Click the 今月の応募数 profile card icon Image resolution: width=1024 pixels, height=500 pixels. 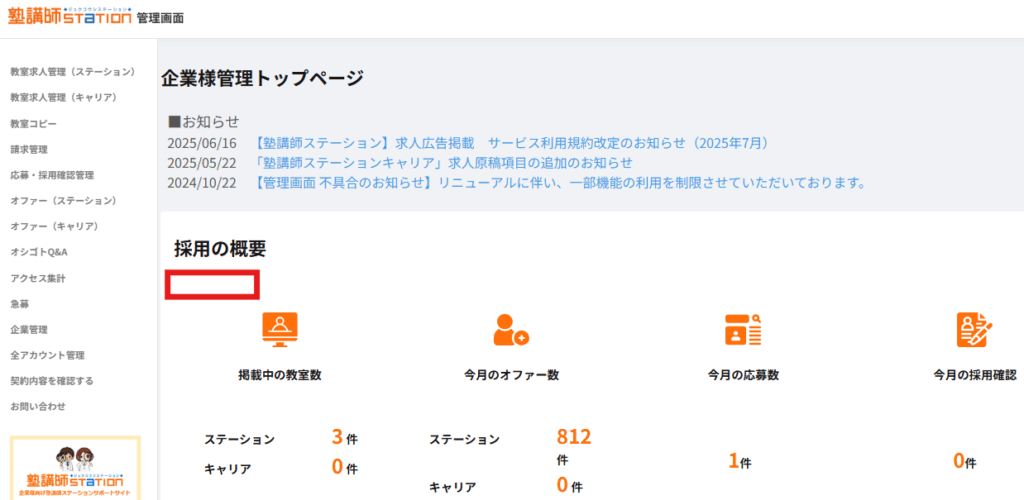click(x=743, y=330)
